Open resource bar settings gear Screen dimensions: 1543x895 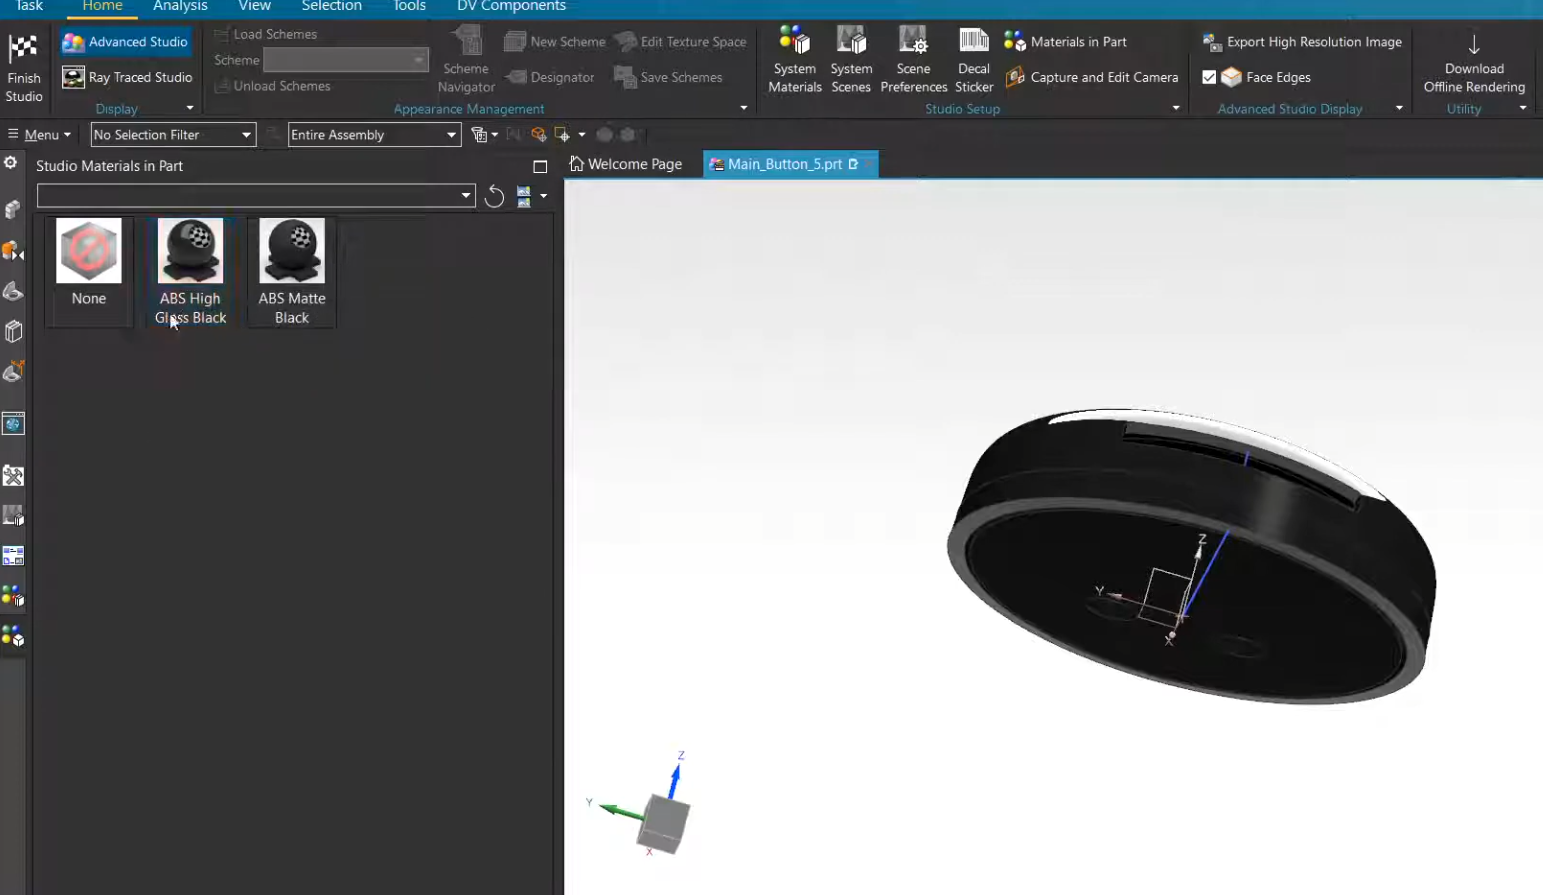point(11,162)
